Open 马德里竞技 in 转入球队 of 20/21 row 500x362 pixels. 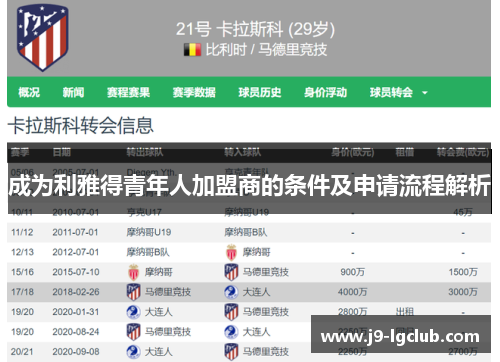(265, 352)
